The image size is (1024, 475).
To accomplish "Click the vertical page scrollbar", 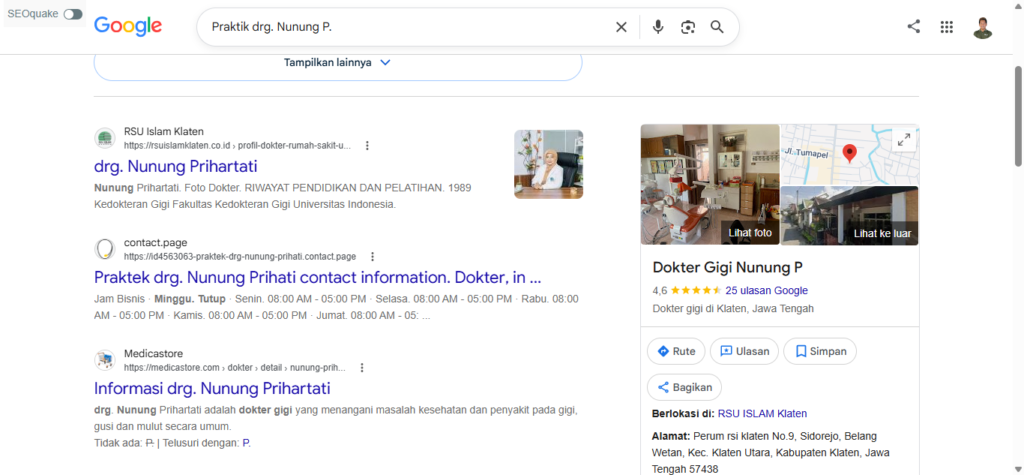I will pyautogui.click(x=1018, y=116).
